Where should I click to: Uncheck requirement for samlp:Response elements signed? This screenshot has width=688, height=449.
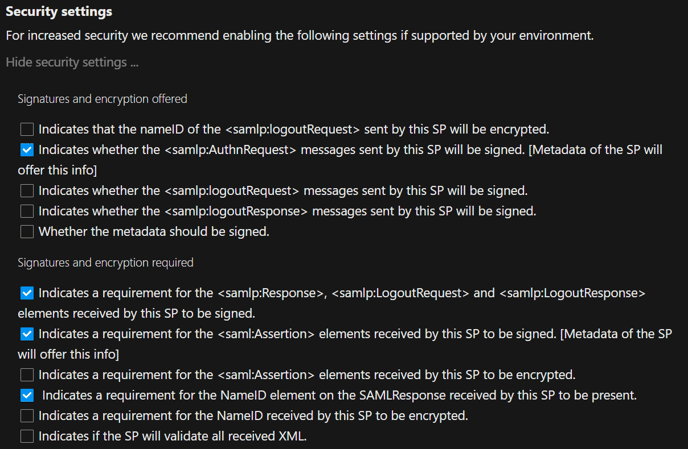coord(27,294)
